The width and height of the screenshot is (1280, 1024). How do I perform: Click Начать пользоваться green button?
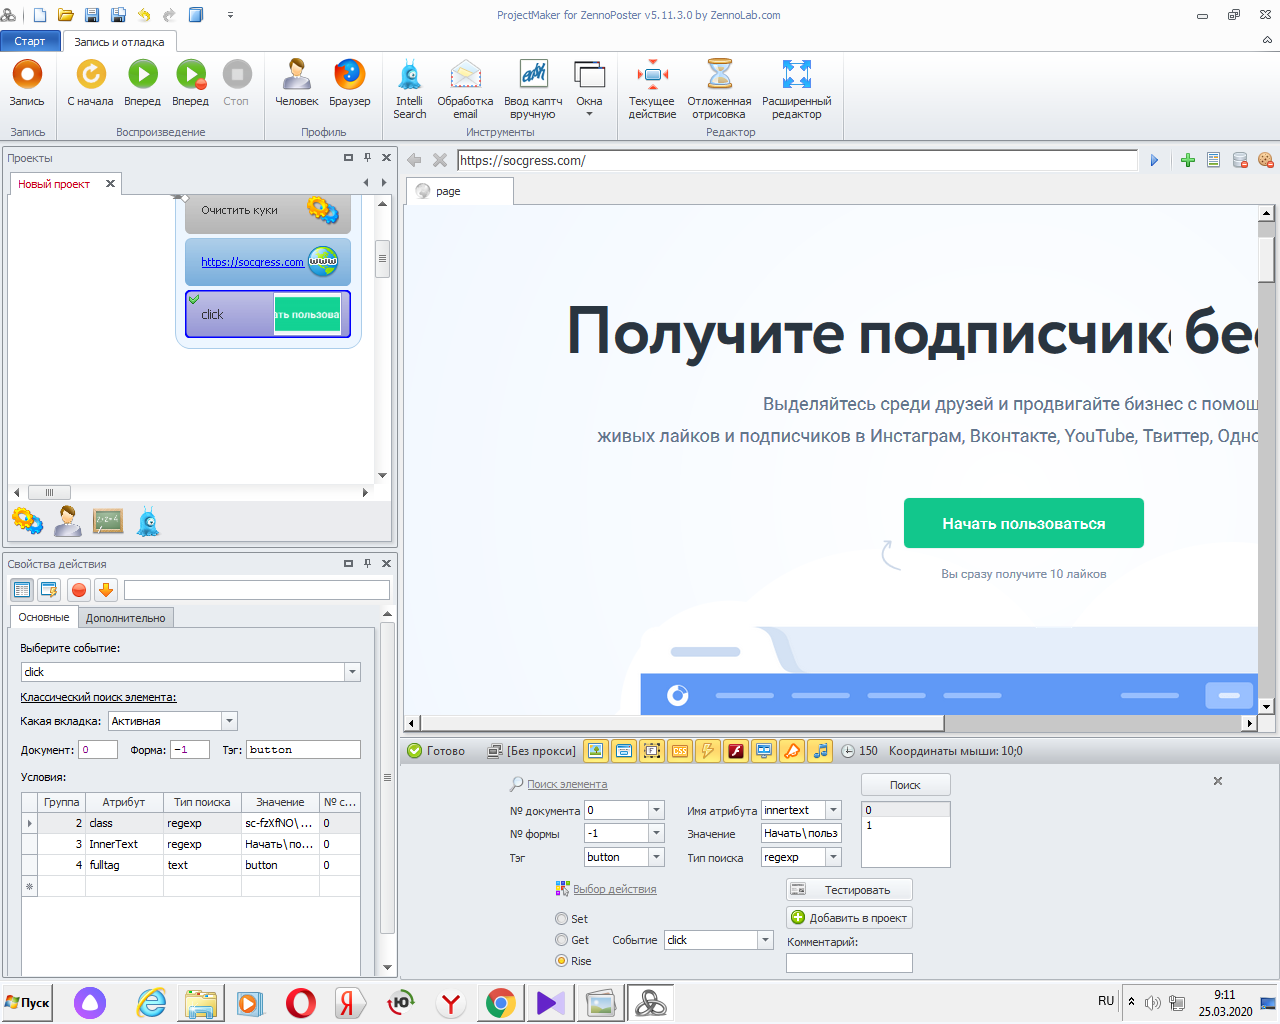click(1023, 523)
